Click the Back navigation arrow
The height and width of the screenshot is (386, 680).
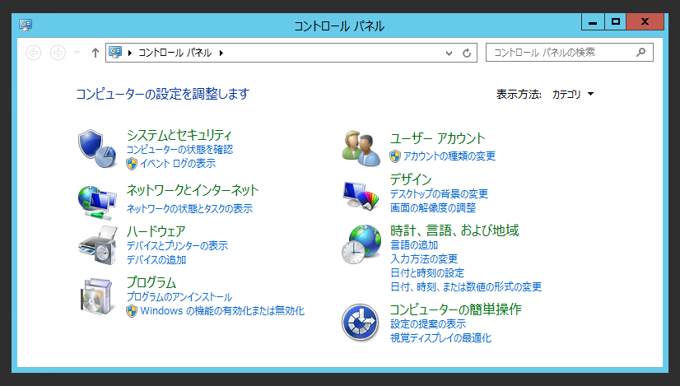pos(33,52)
